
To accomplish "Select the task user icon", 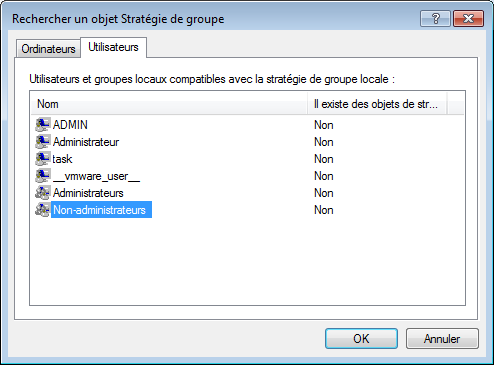I will pos(43,159).
